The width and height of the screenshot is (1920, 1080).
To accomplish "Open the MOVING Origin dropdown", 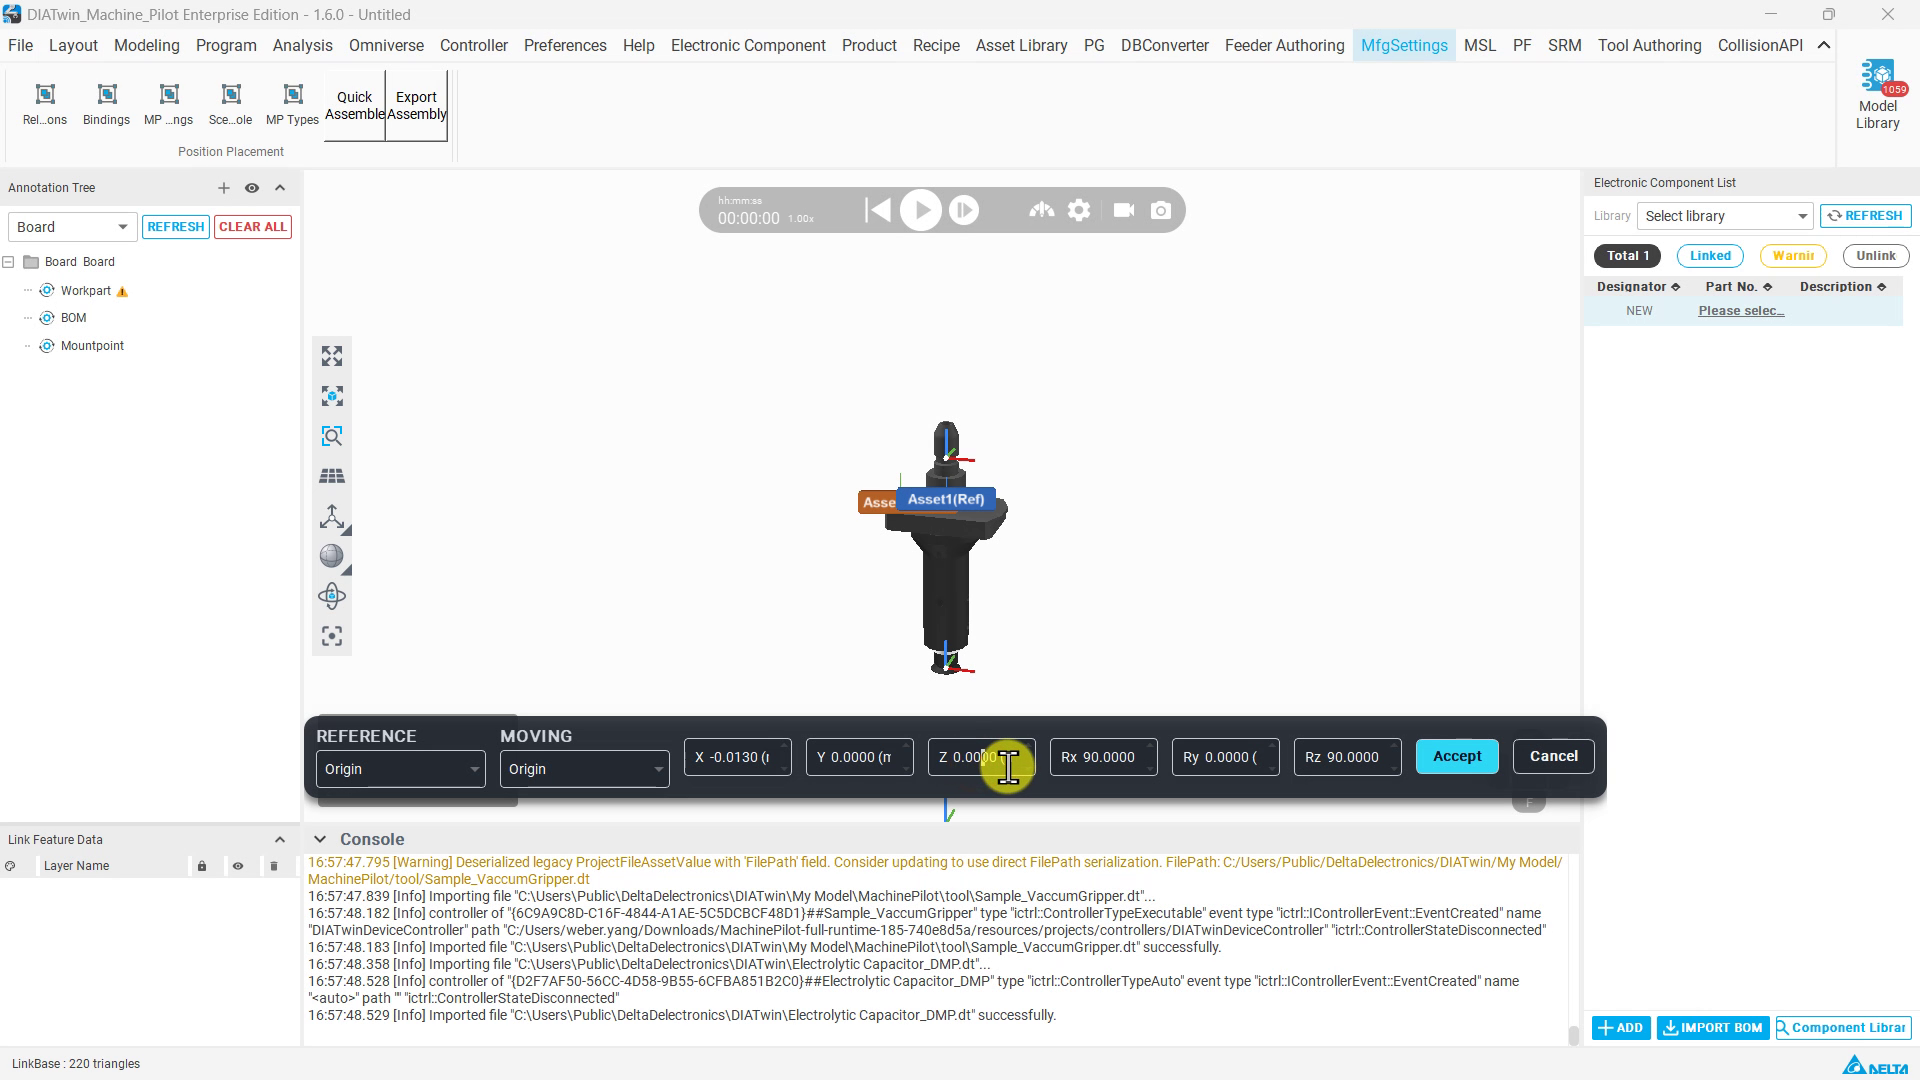I will (584, 769).
